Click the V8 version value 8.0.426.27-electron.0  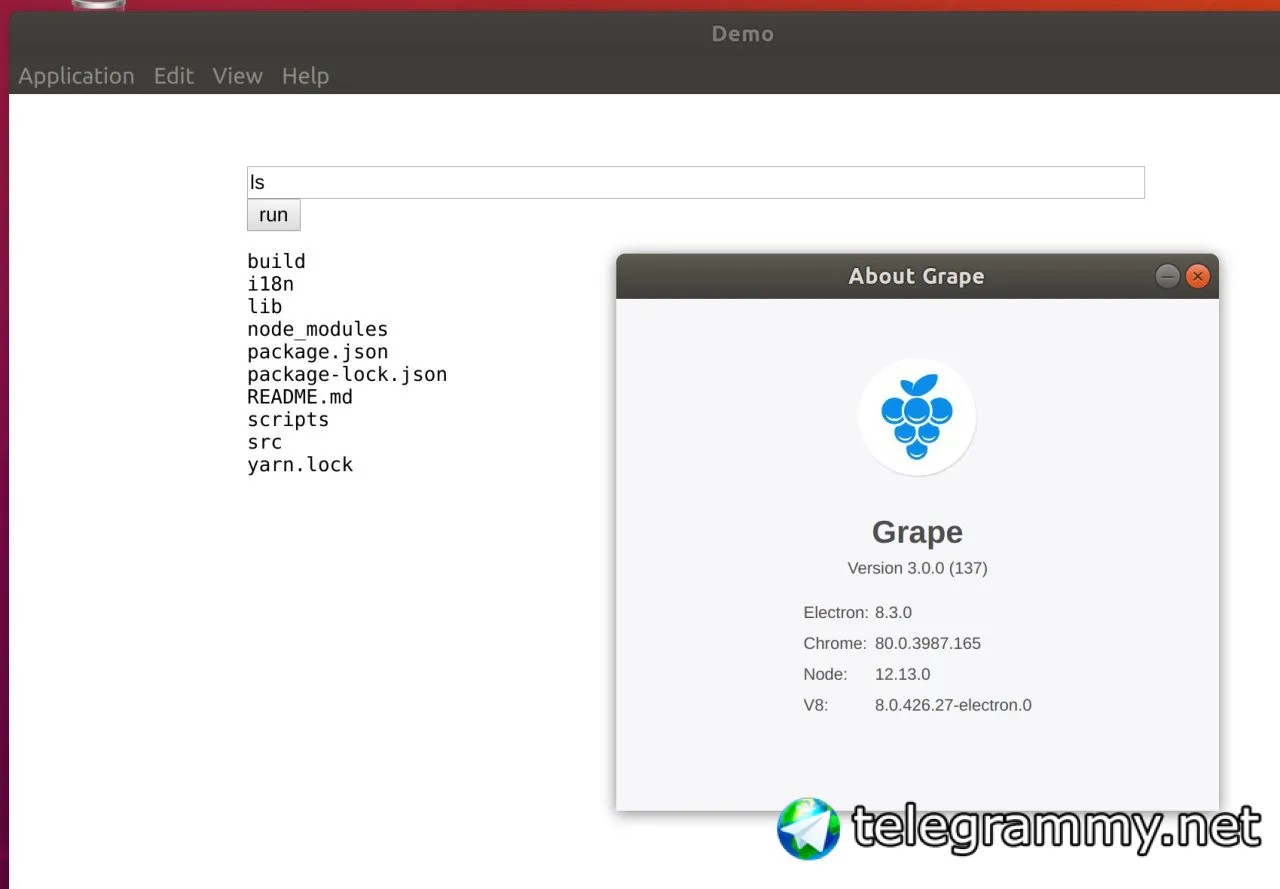953,706
